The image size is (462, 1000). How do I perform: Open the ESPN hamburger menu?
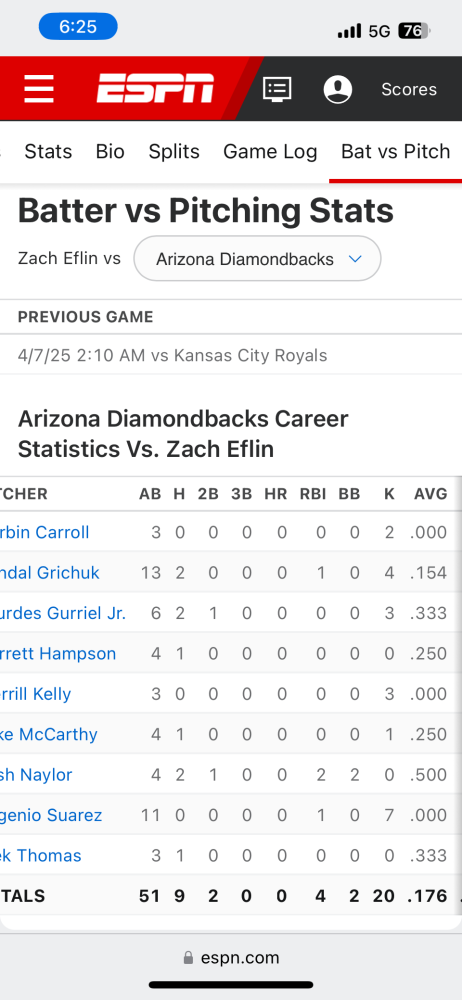pyautogui.click(x=39, y=89)
